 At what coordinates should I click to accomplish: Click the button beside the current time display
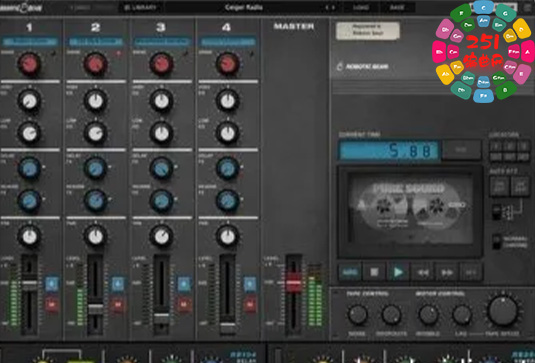click(x=461, y=150)
